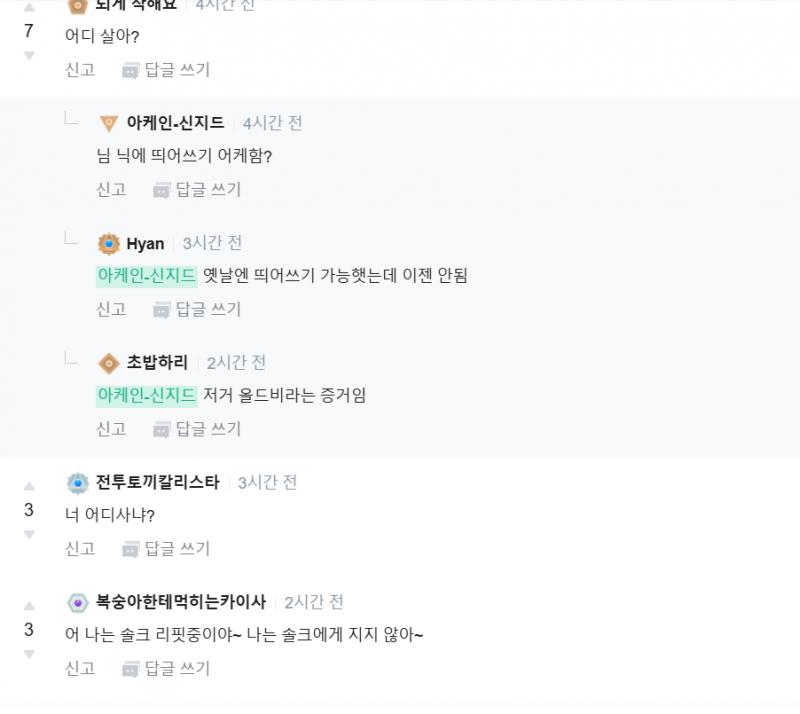Viewport: 800px width, 714px height.
Task: Report 초밥하리's reply
Action: 111,429
